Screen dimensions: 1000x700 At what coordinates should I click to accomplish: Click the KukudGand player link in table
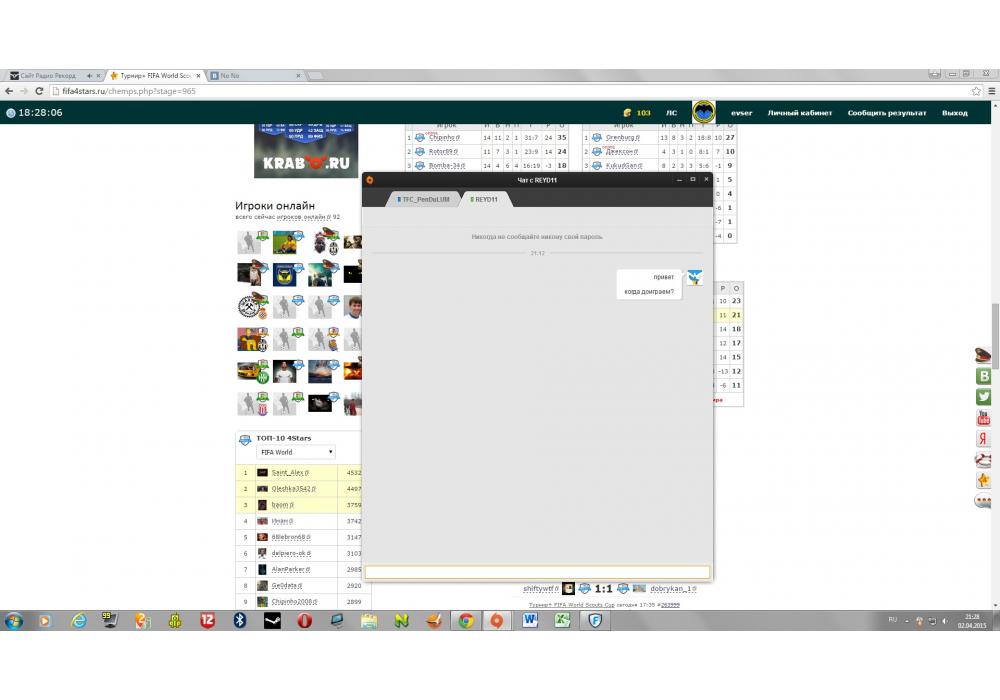point(624,165)
